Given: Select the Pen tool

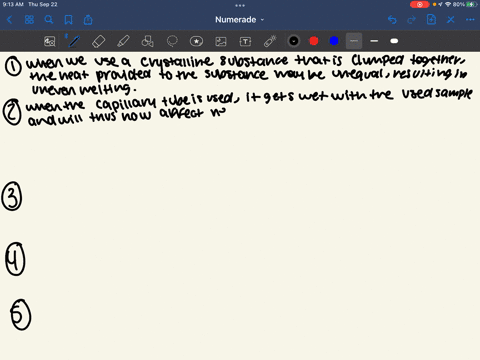Looking at the screenshot, I should [x=74, y=41].
